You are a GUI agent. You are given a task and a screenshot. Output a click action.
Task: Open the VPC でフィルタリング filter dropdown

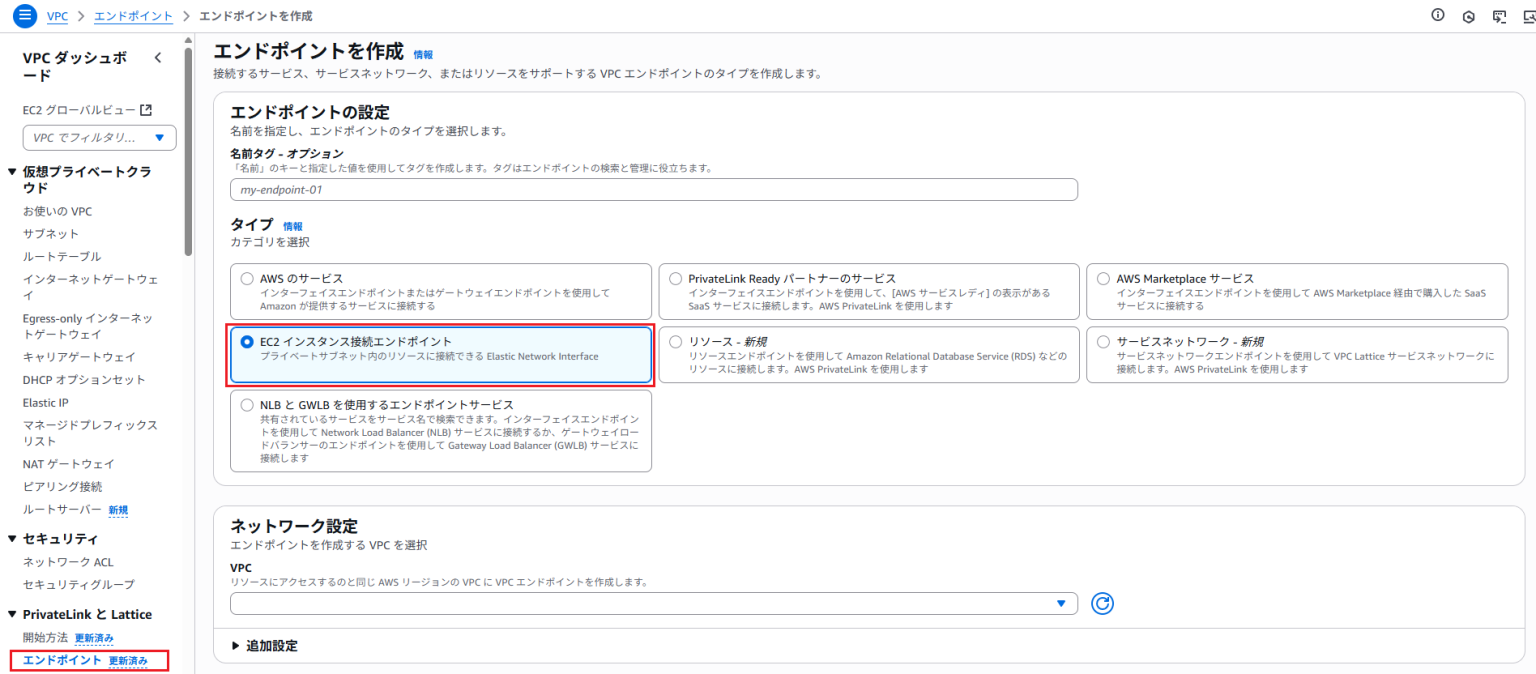click(97, 137)
